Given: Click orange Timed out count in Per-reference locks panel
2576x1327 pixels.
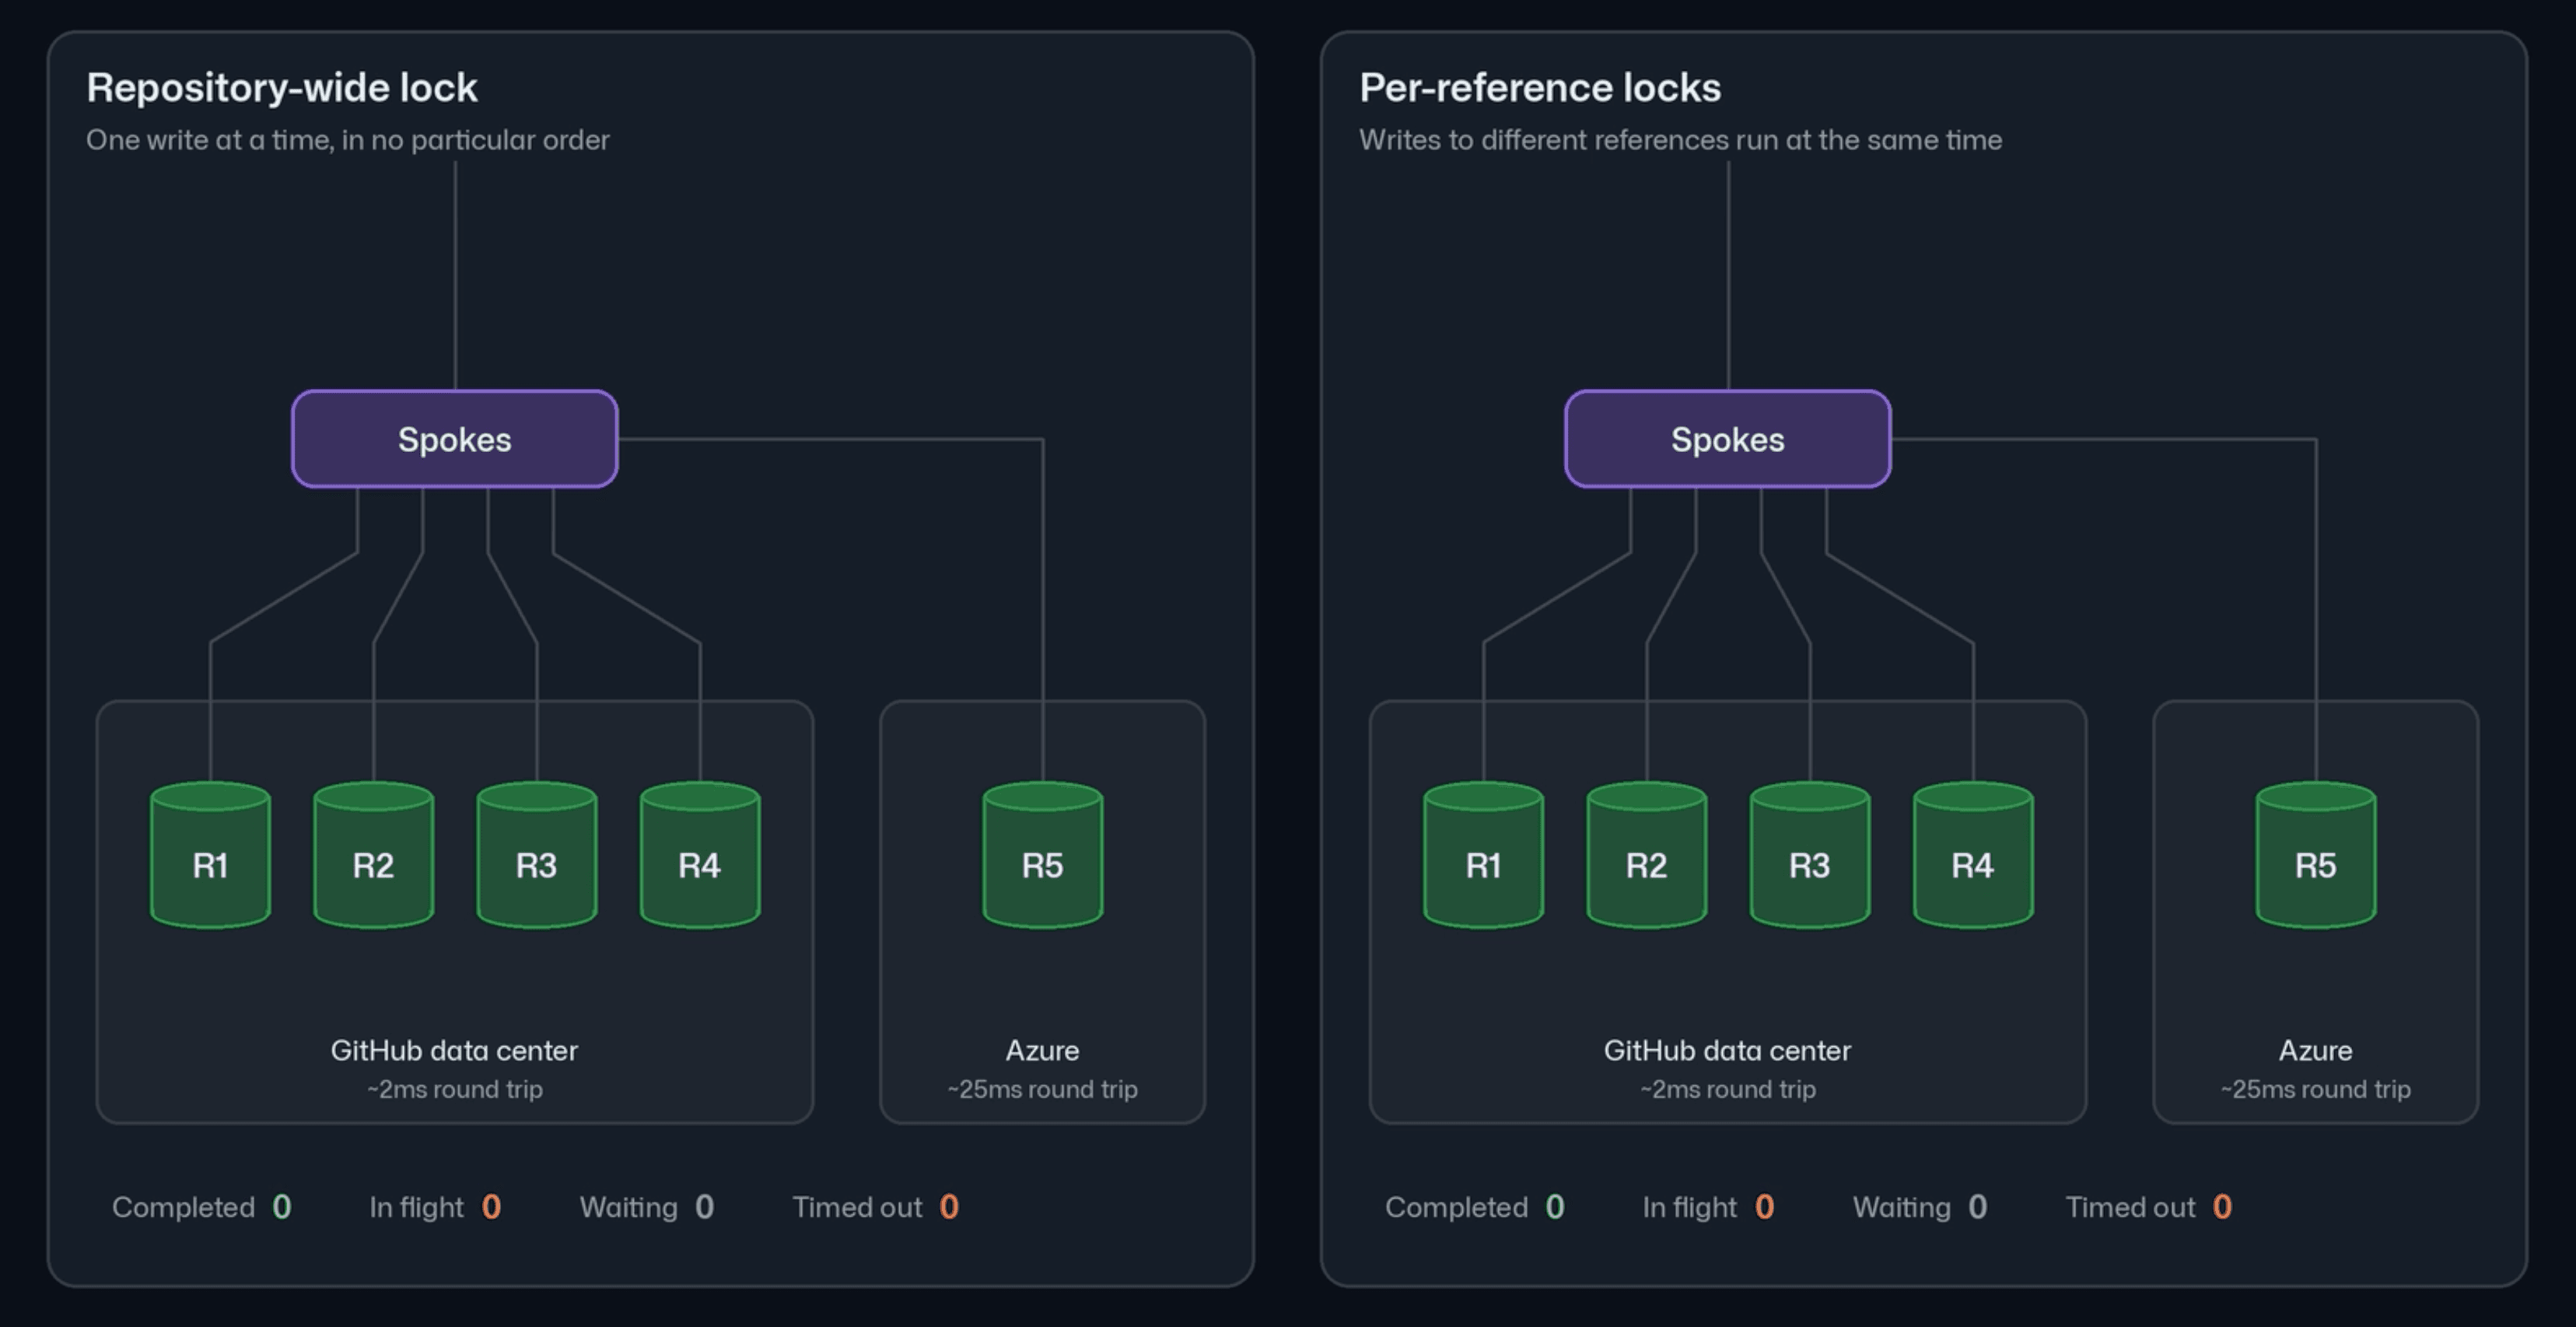Looking at the screenshot, I should coord(2222,1207).
